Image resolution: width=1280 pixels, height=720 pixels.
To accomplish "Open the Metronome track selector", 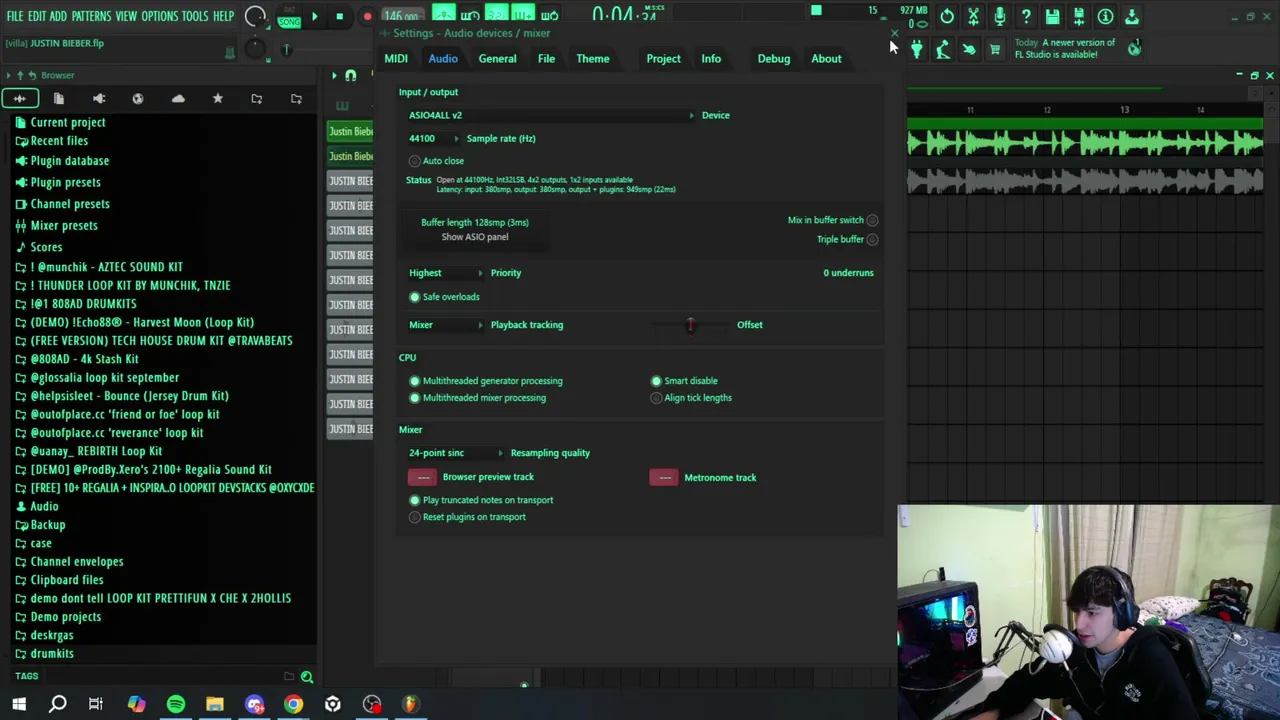I will (664, 477).
